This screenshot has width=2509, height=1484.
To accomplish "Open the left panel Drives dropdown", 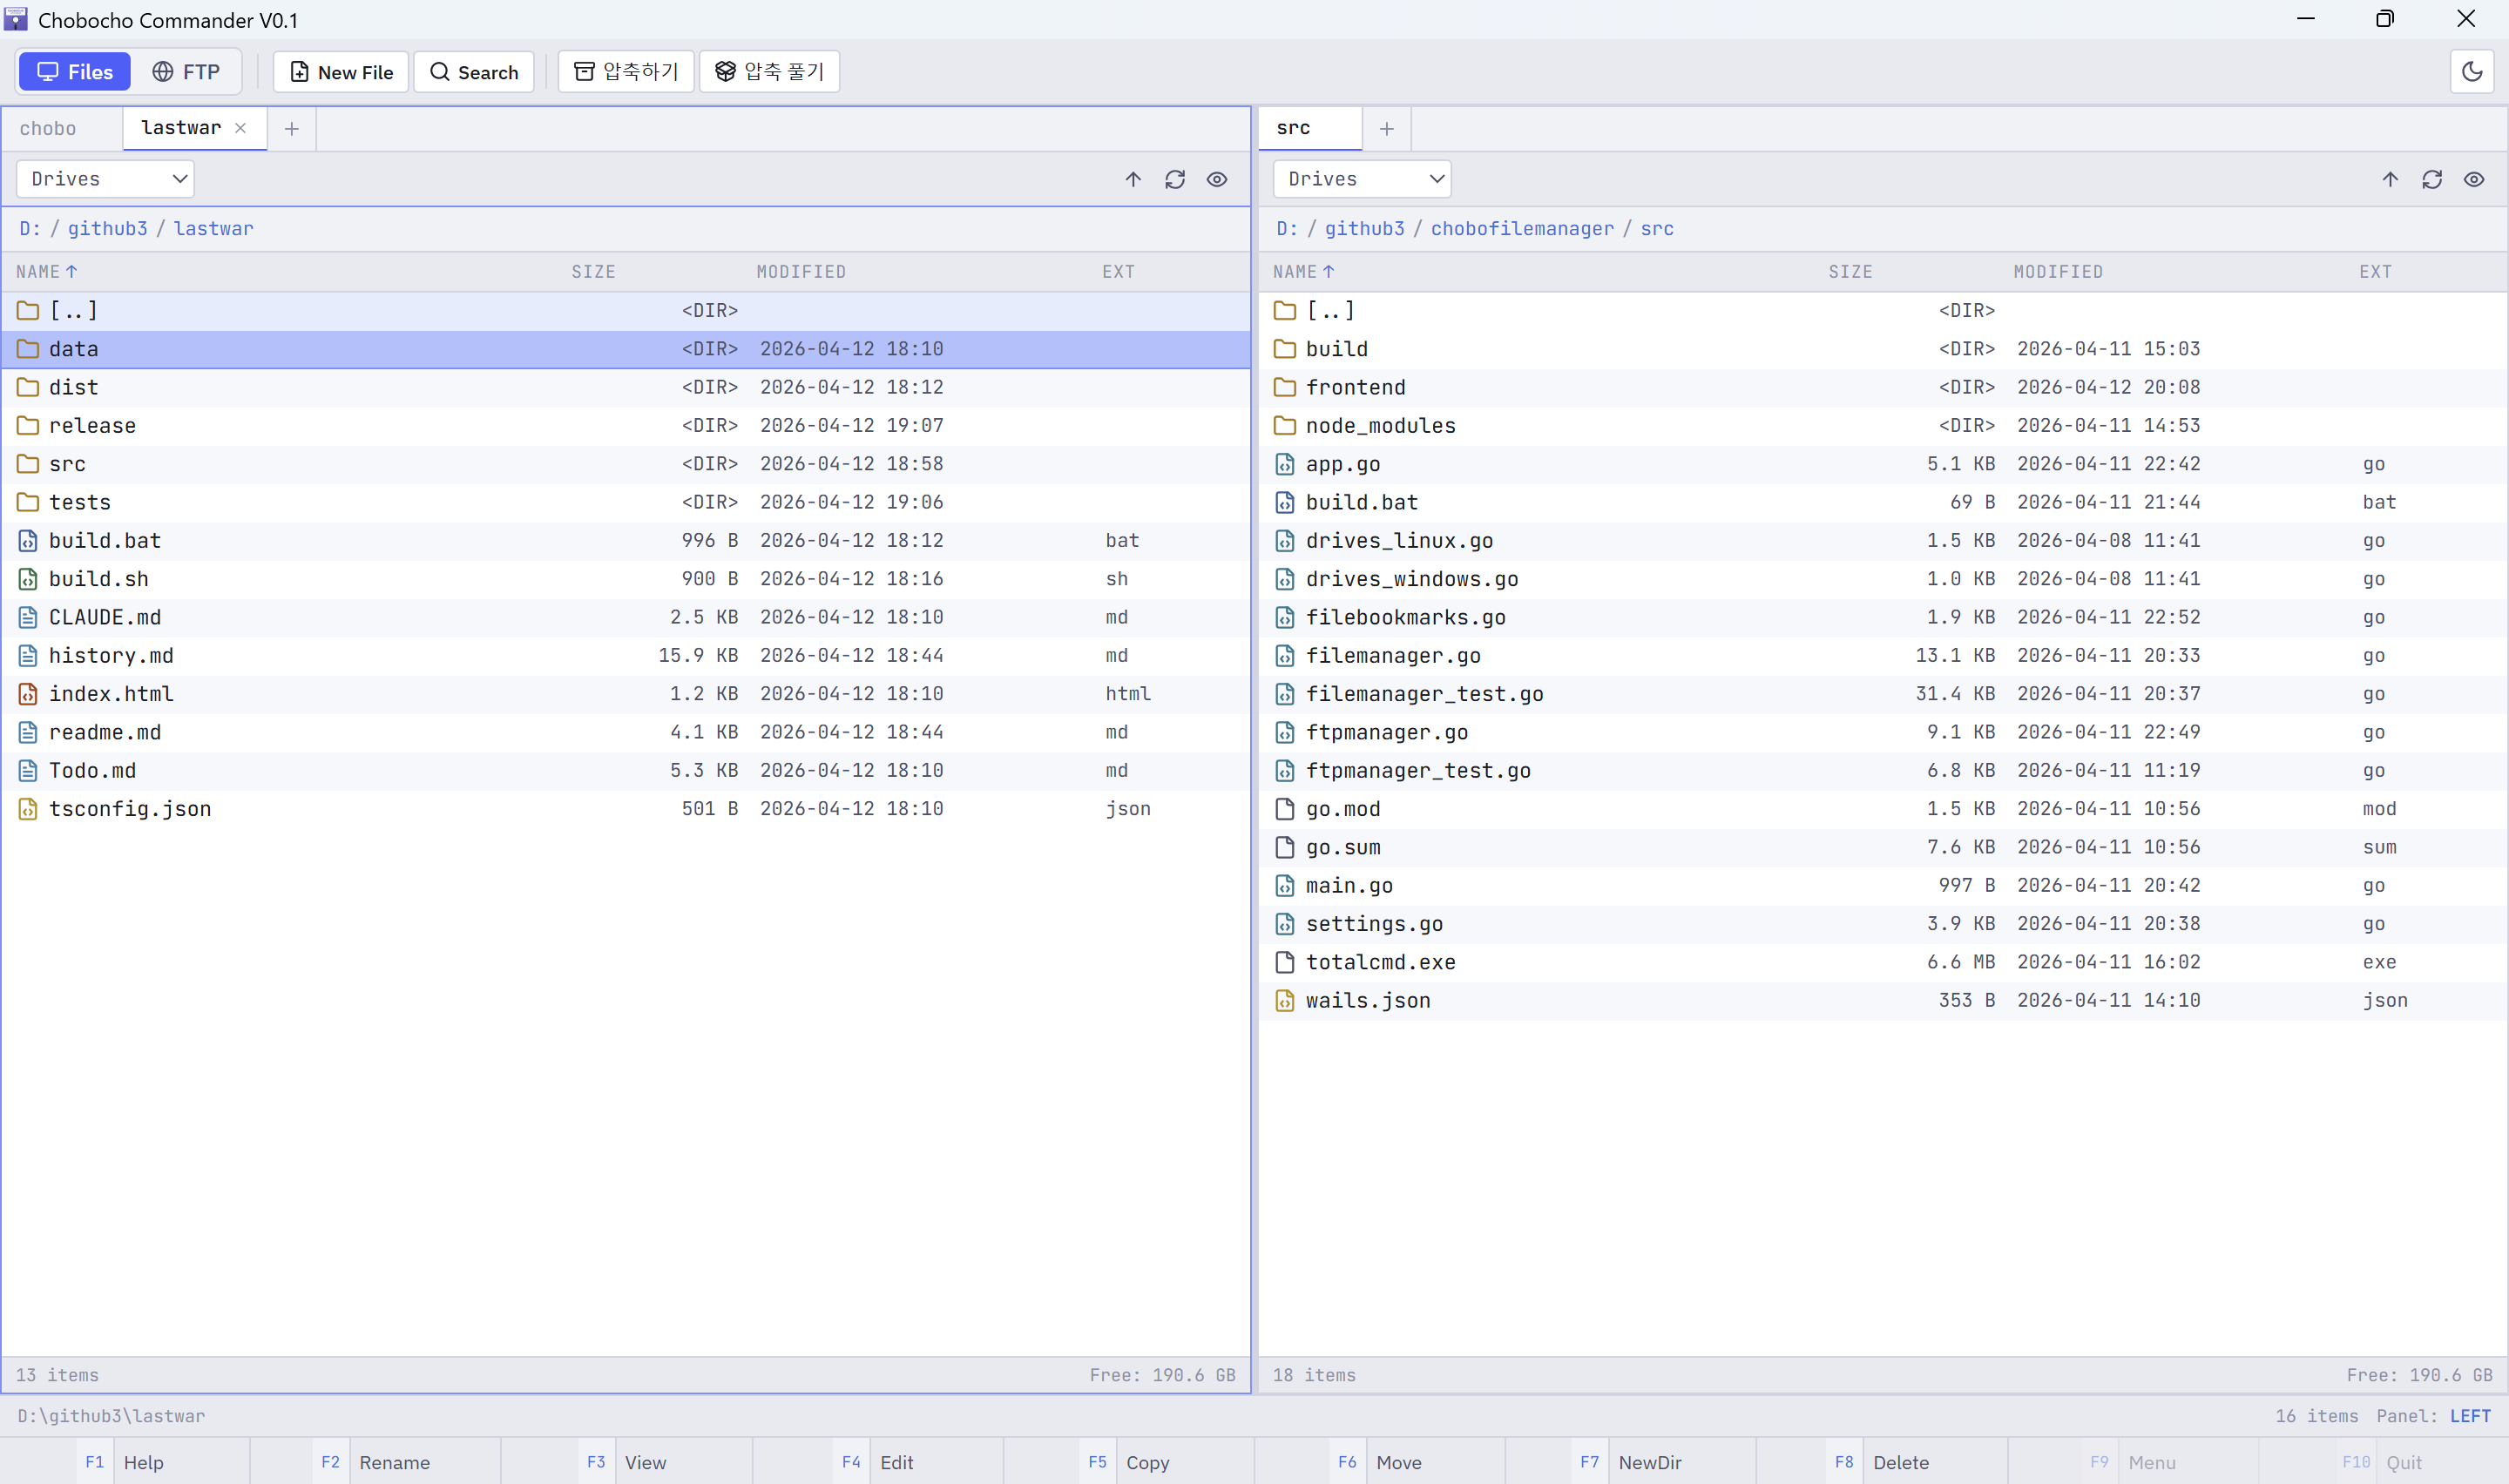I will click(105, 179).
